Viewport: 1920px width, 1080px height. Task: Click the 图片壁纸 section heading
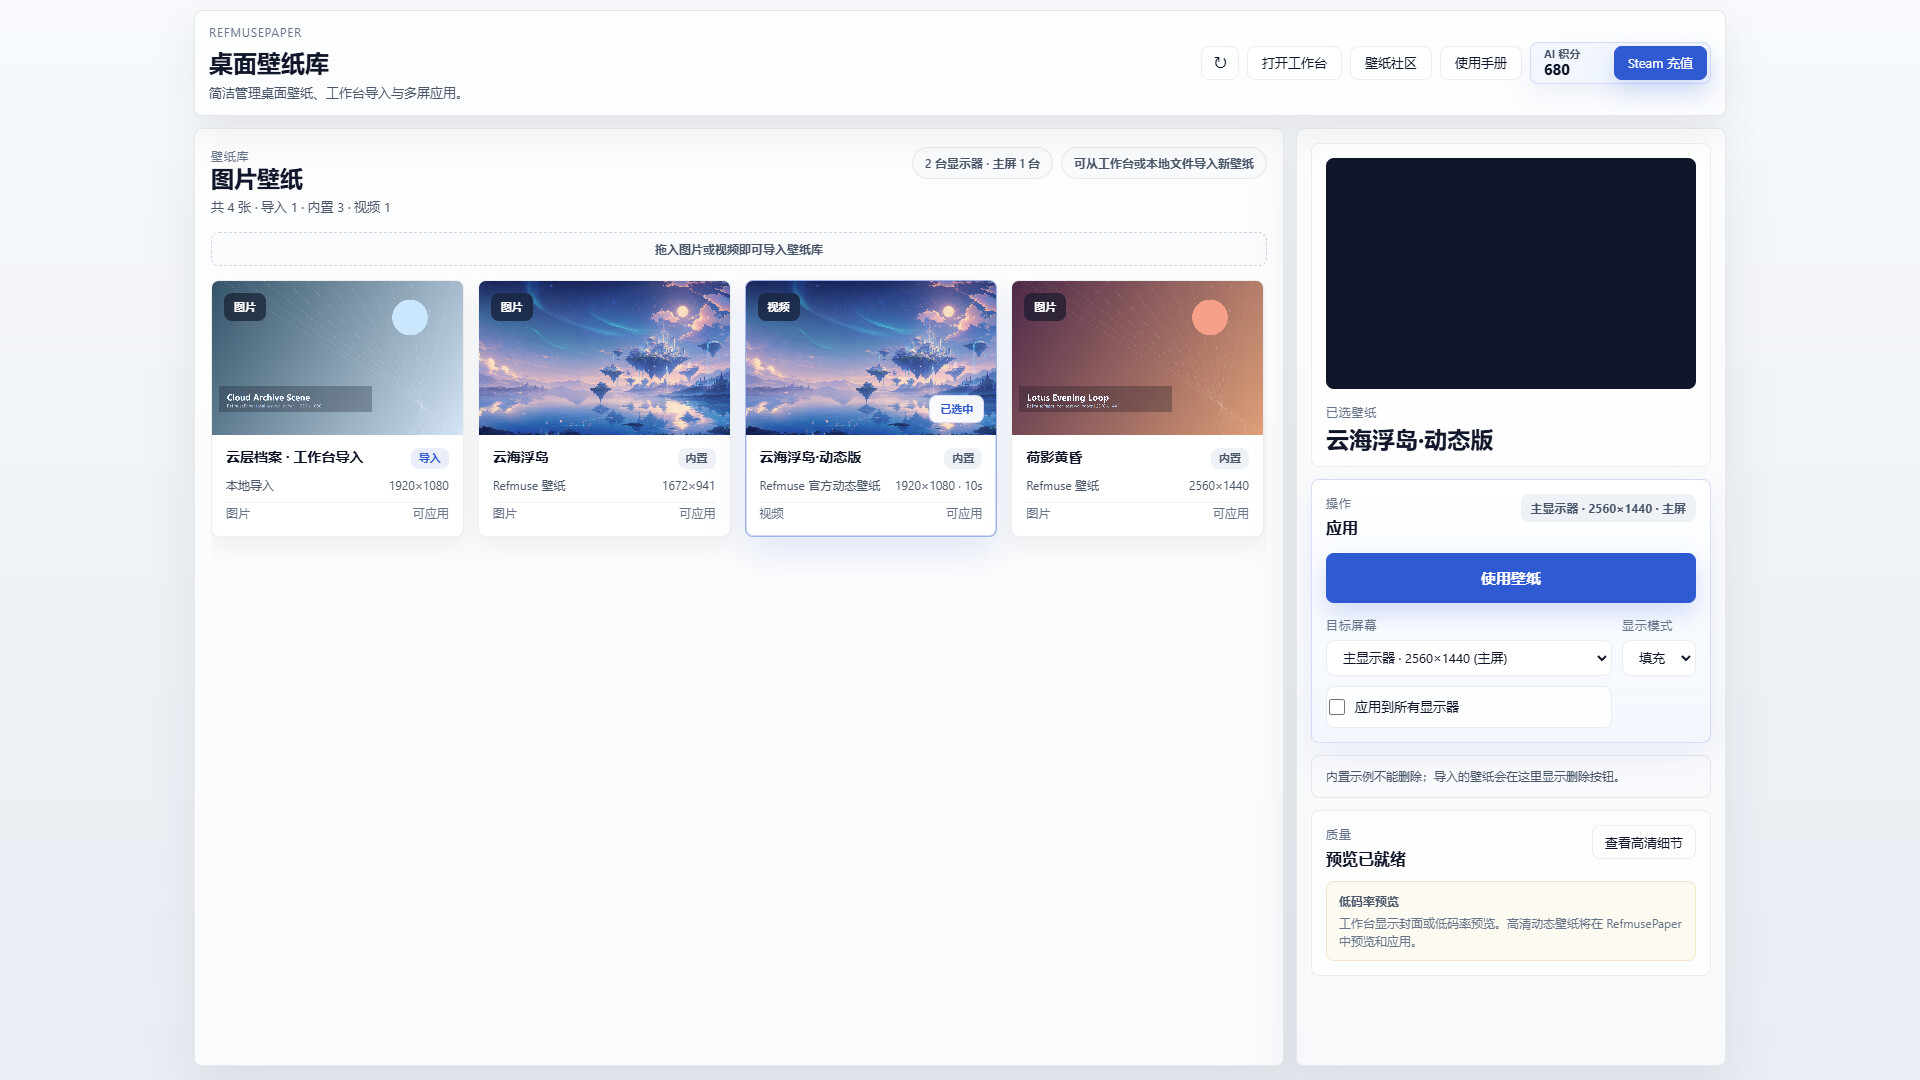click(x=256, y=180)
